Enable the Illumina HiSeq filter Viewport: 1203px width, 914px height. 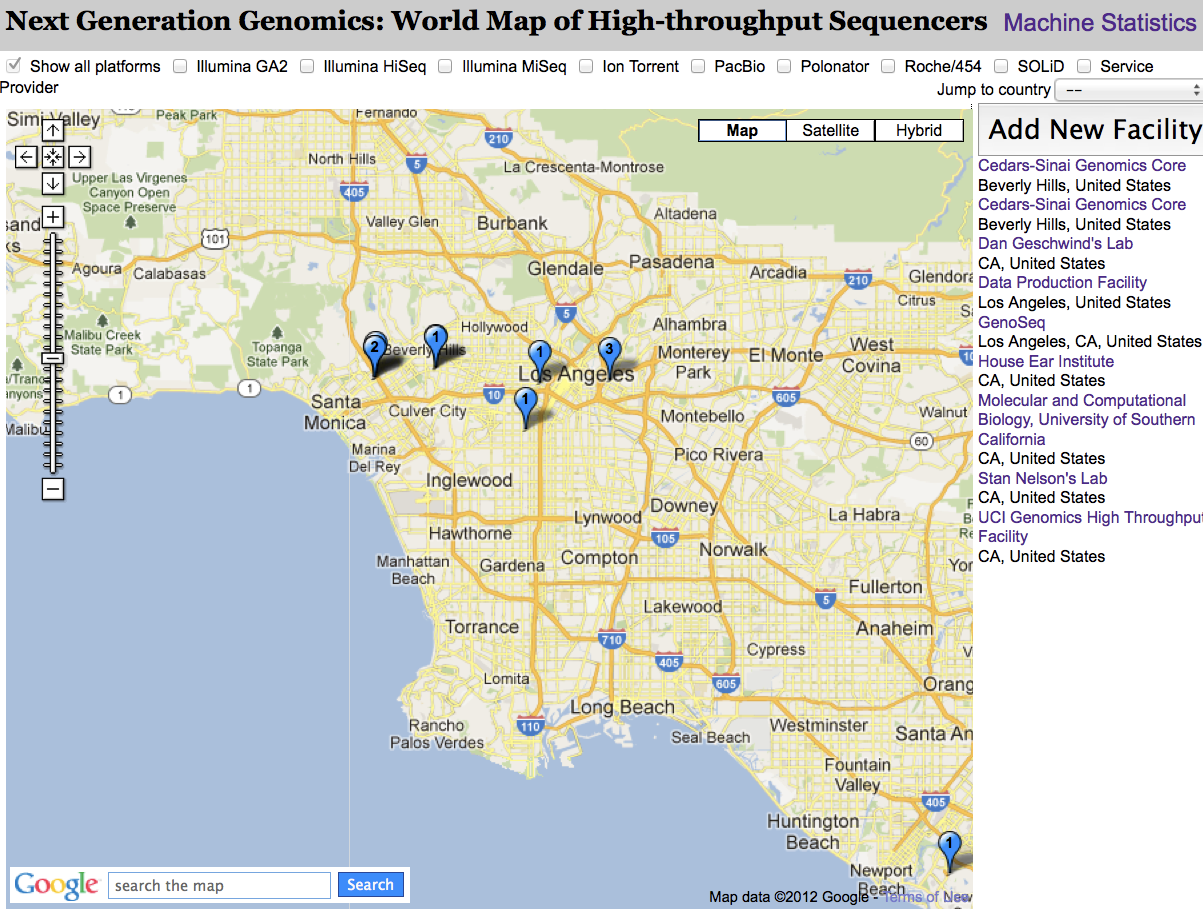click(x=307, y=66)
